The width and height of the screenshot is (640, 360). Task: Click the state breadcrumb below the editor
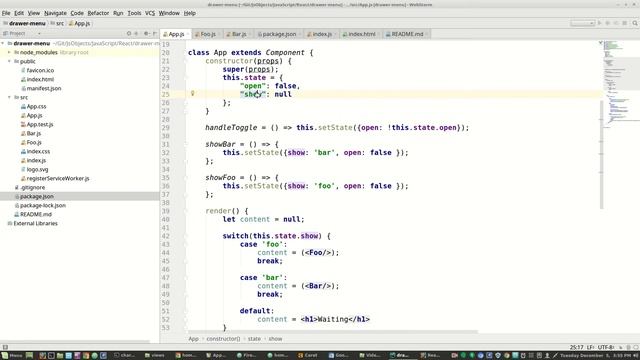tap(254, 339)
